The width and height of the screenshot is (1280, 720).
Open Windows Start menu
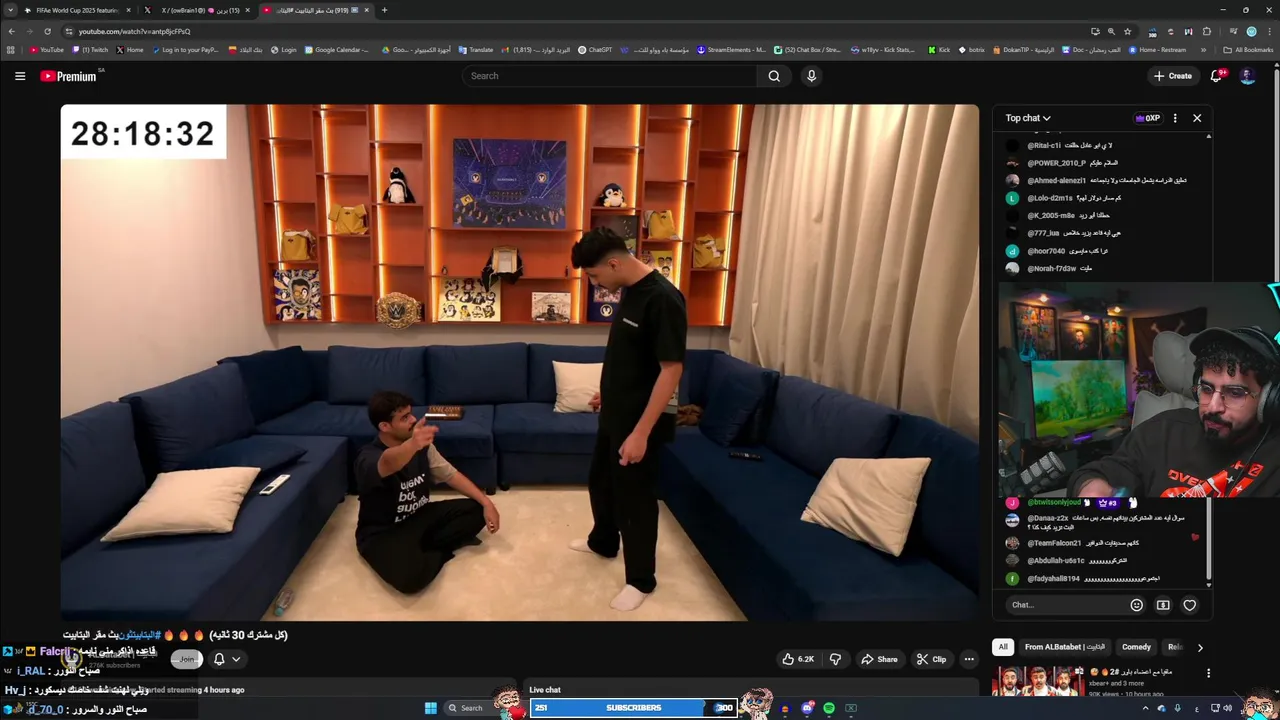point(431,708)
